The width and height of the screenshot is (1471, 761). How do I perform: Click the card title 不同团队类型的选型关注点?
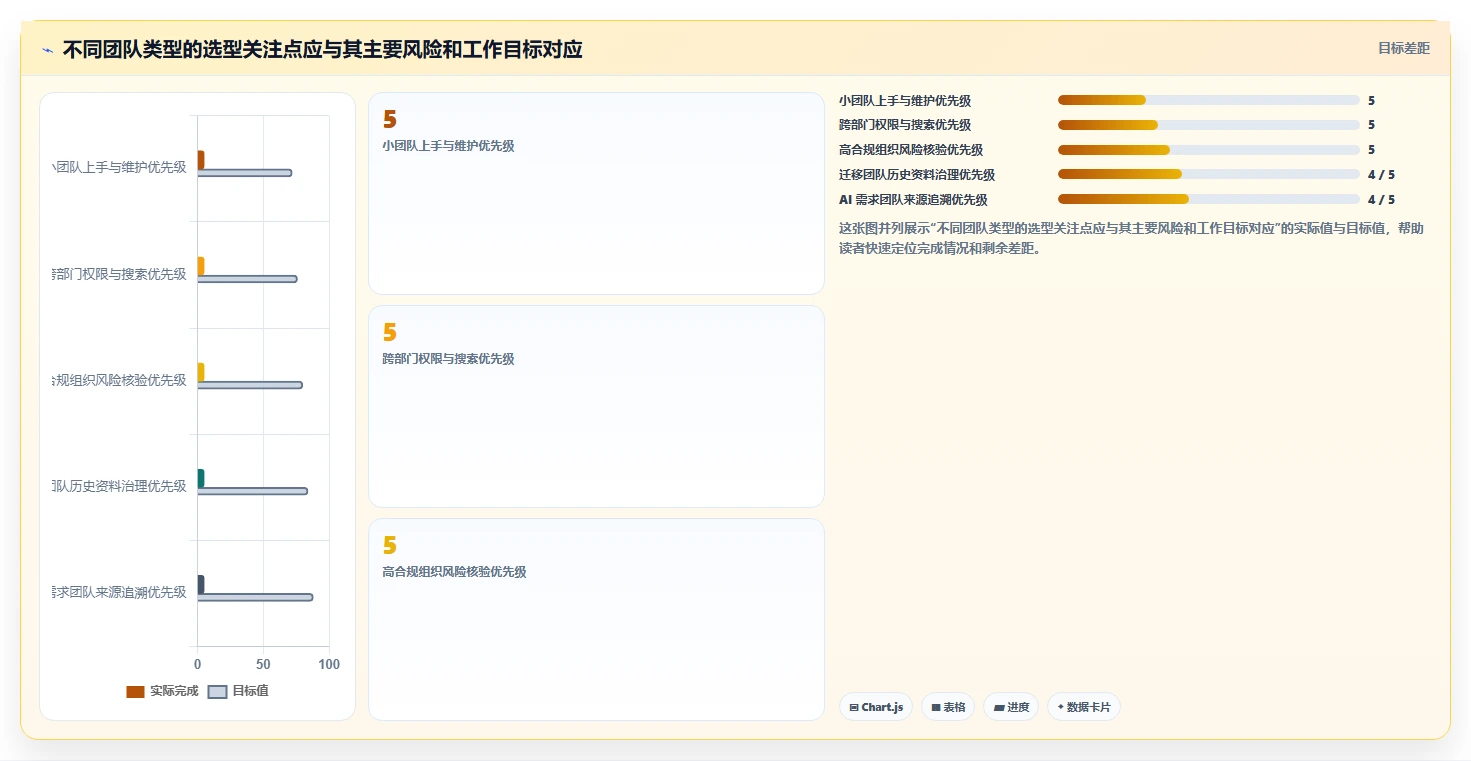click(x=322, y=49)
